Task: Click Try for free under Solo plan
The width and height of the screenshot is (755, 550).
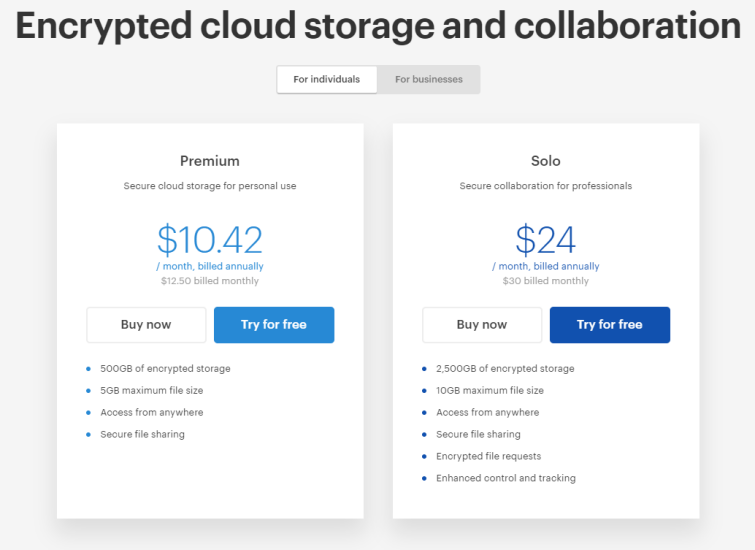Action: [x=610, y=325]
